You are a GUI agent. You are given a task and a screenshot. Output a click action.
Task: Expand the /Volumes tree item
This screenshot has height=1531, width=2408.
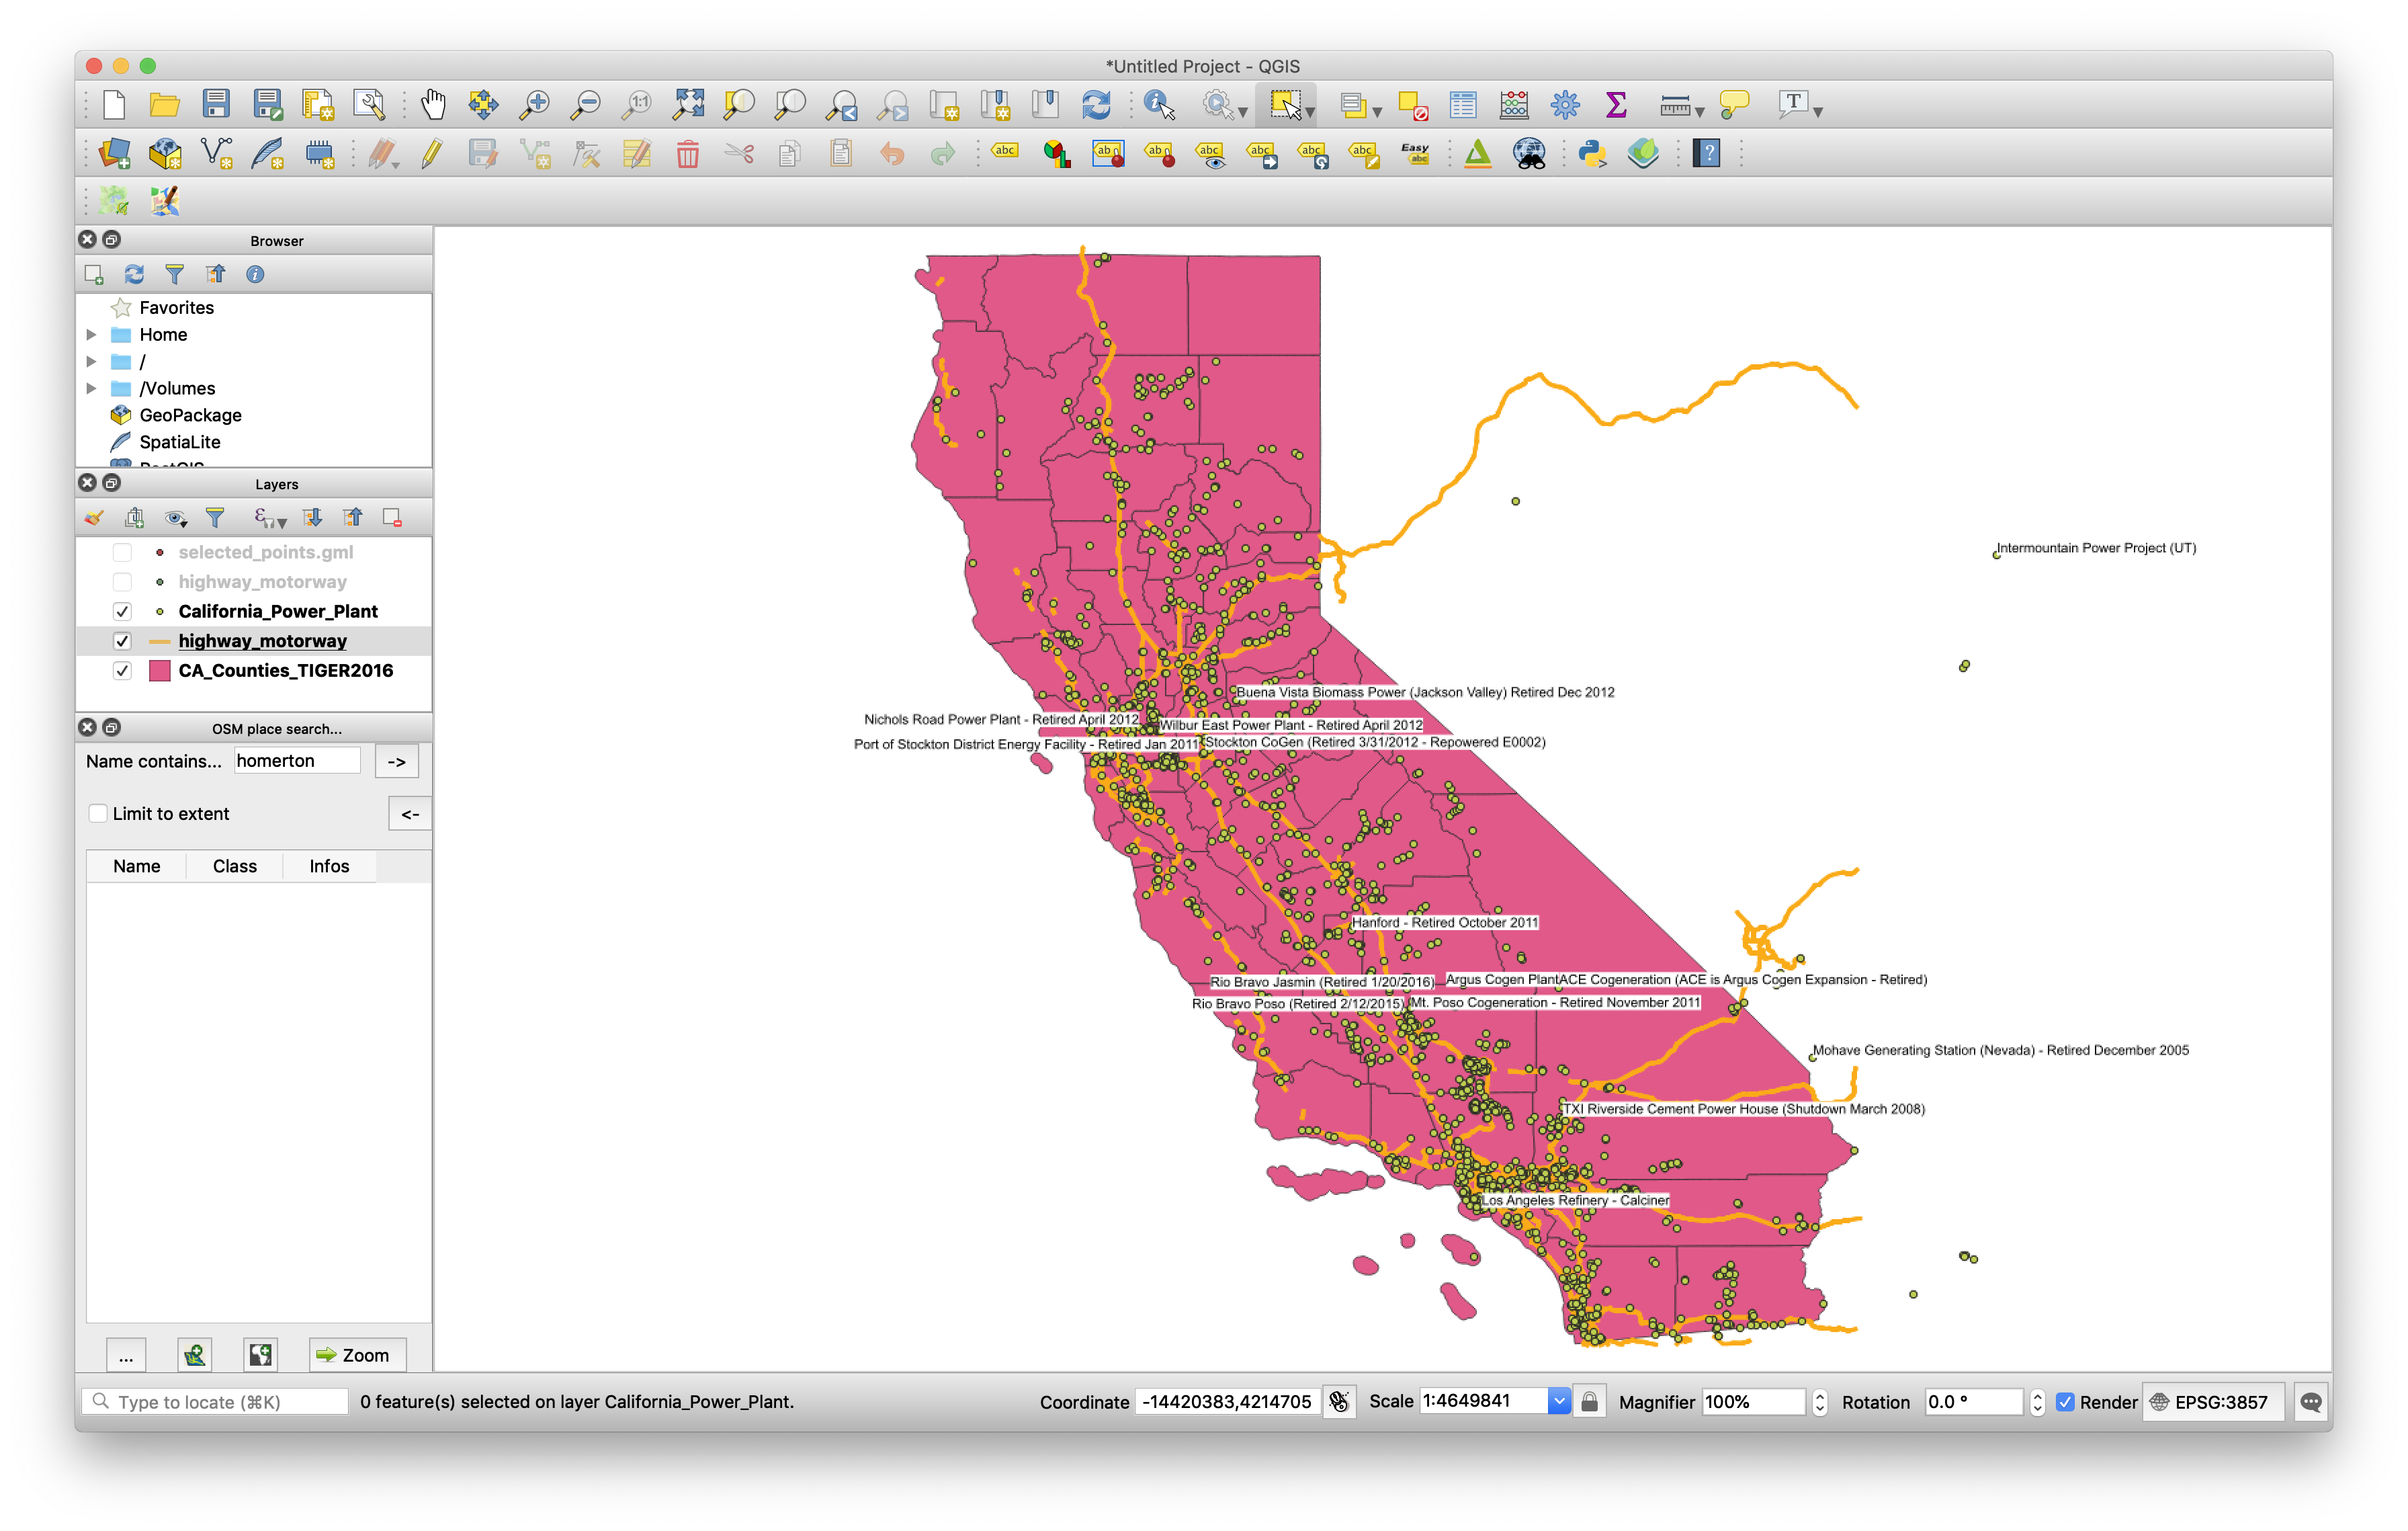[91, 388]
